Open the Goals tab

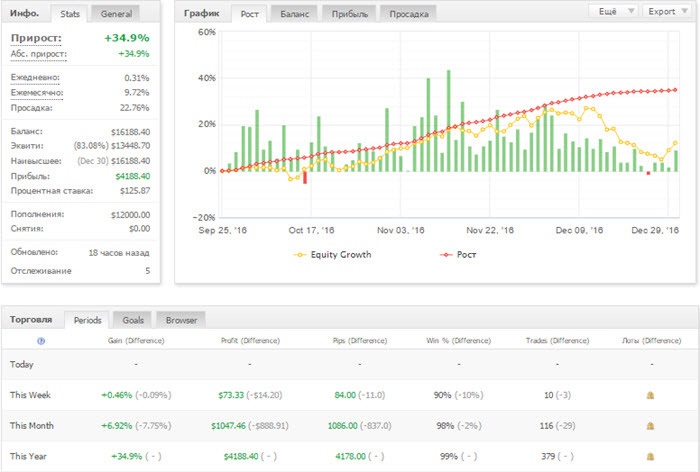(132, 319)
